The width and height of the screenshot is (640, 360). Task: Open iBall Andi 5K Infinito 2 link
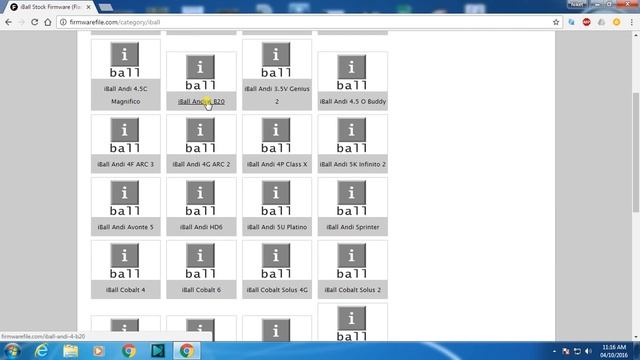click(x=353, y=164)
